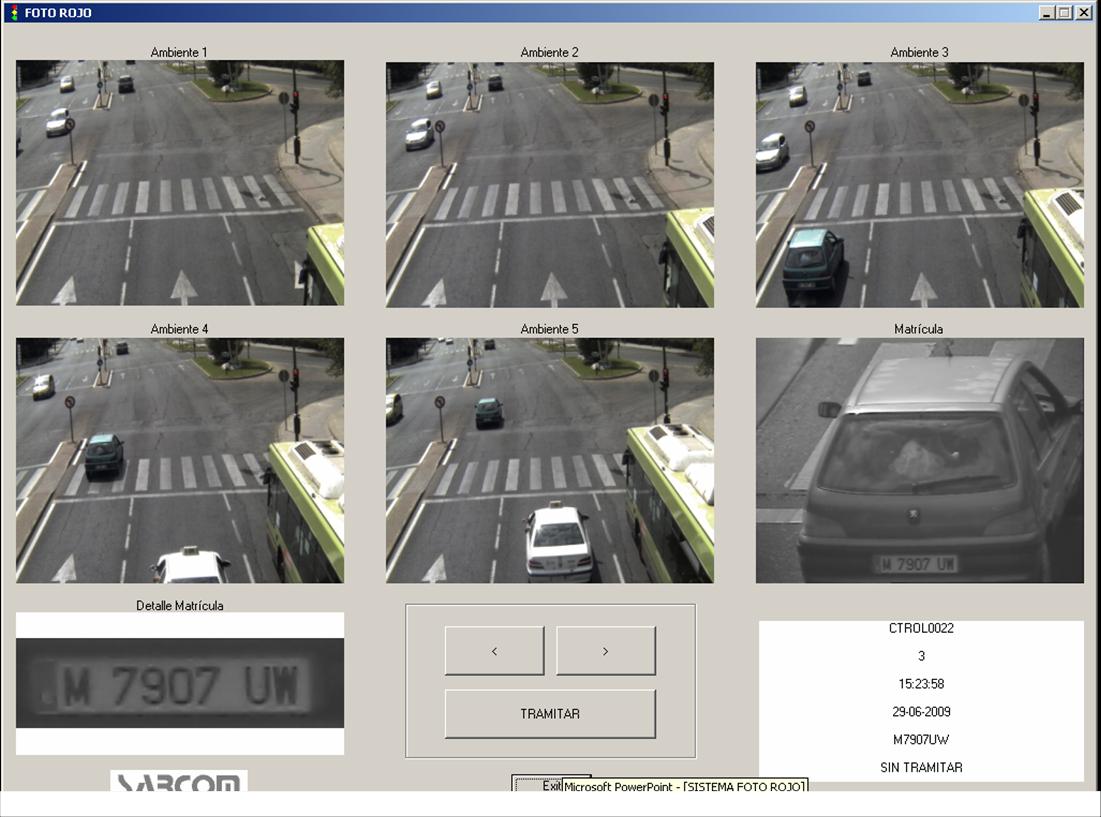Click the SARCOM logo
Viewport: 1101px width, 817px height.
178,781
